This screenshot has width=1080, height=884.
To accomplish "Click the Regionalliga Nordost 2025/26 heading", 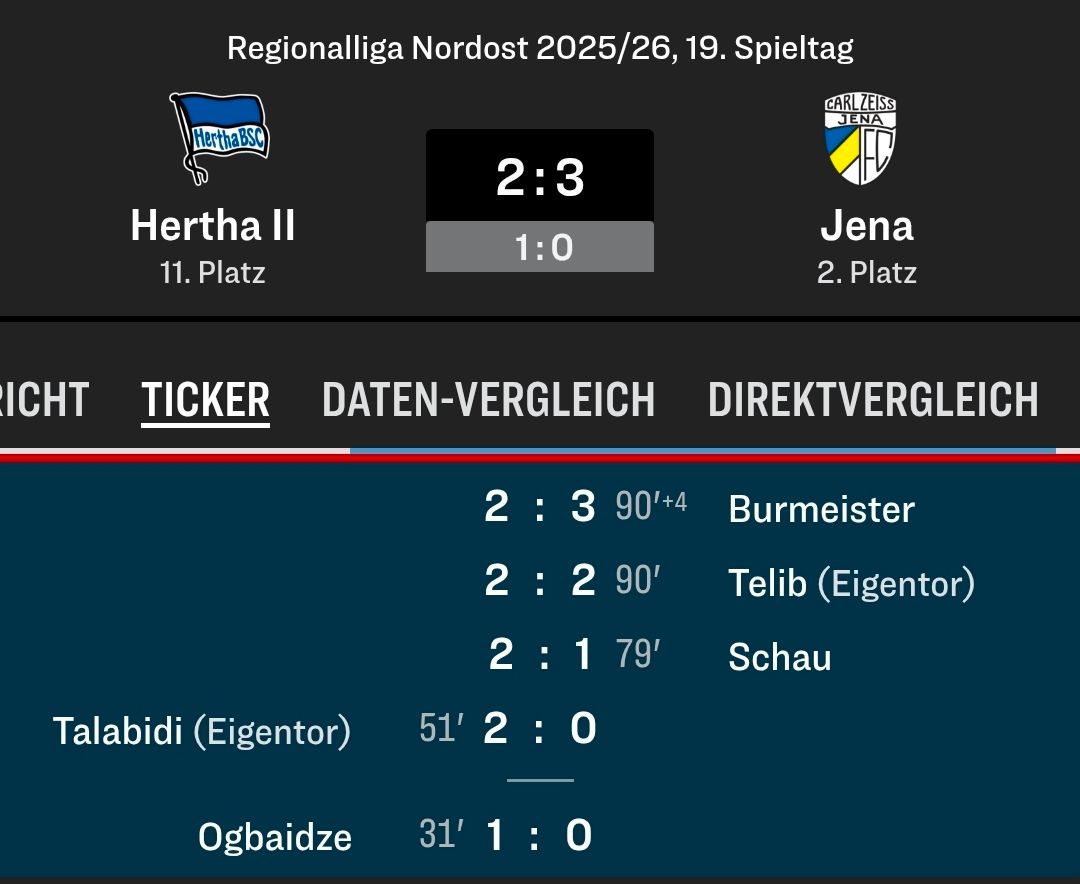I will (x=540, y=48).
